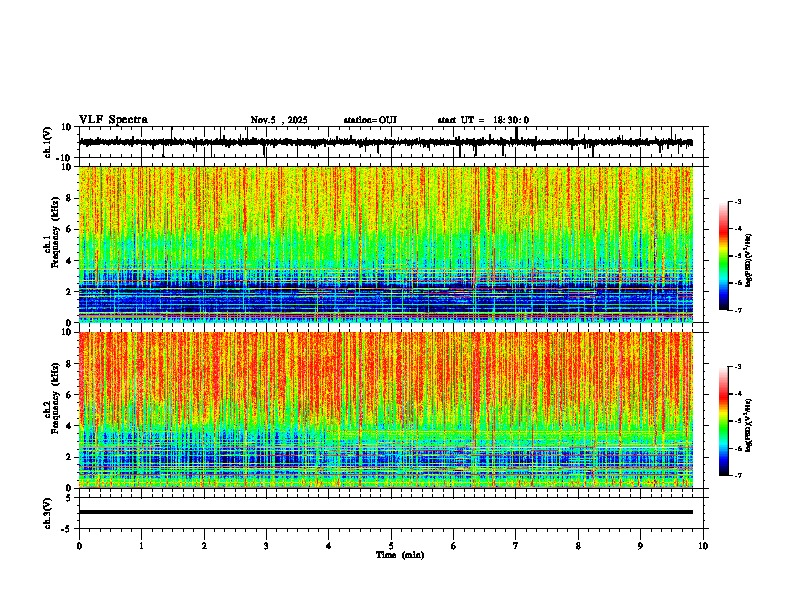Click the ch.3 (V) flat trace line
The image size is (792, 612).
point(386,512)
